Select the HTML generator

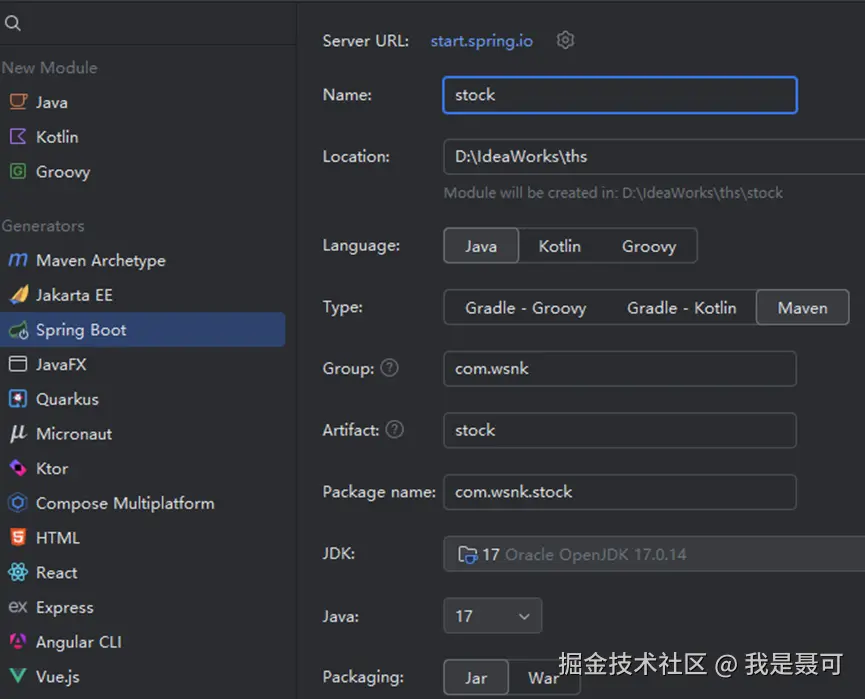point(142,537)
